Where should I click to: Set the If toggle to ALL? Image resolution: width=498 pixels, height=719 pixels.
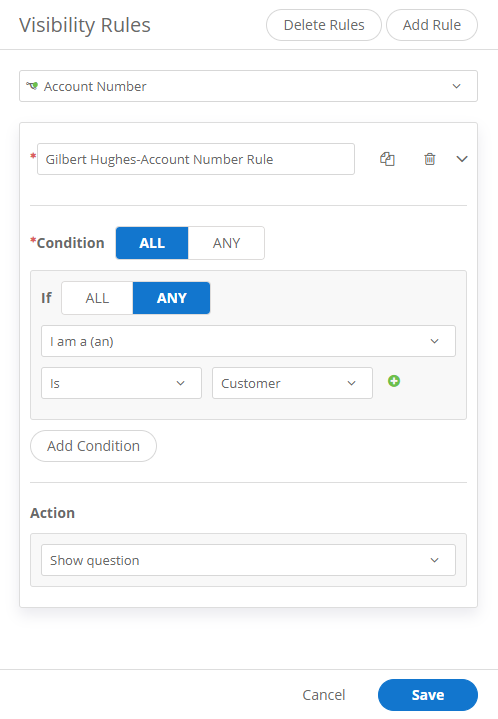[97, 298]
